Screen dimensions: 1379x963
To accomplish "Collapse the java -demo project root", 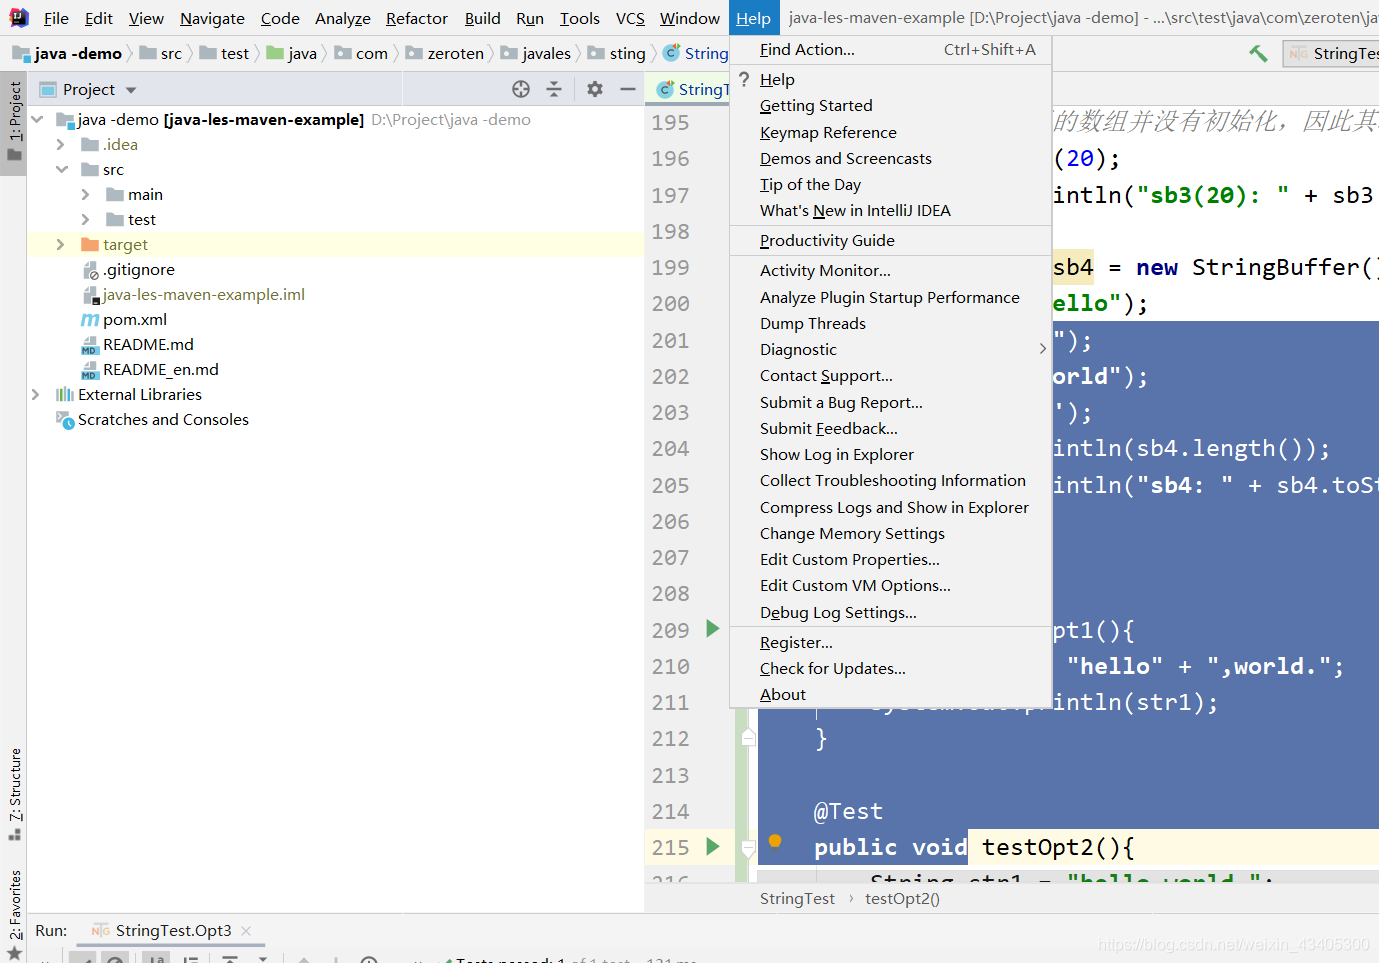I will pos(36,120).
